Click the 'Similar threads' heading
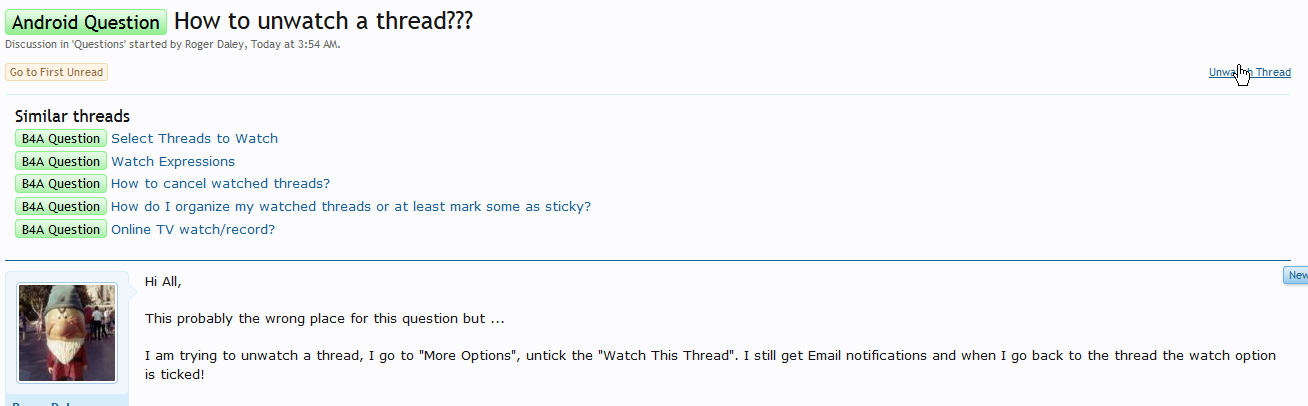 [x=72, y=116]
